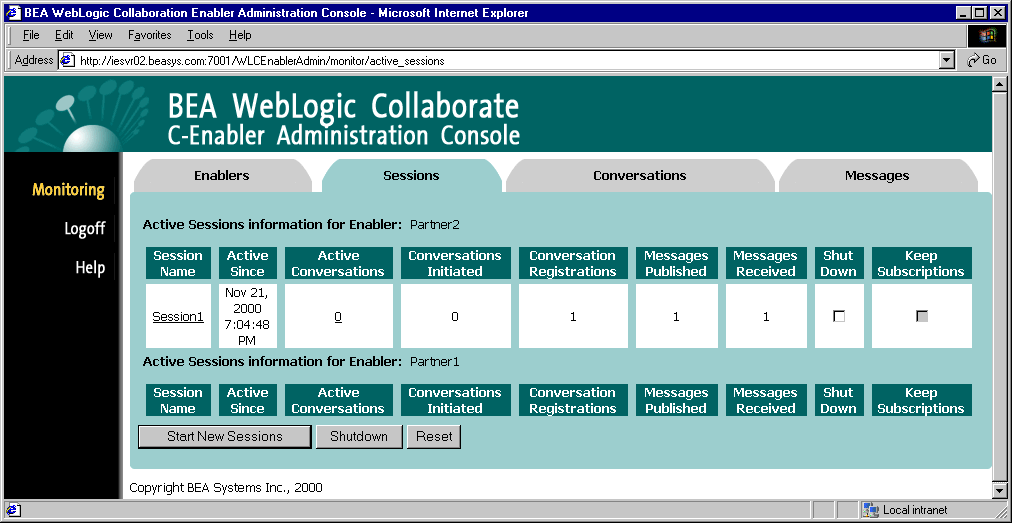The width and height of the screenshot is (1012, 523).
Task: Open the address bar dropdown arrow
Action: [946, 61]
